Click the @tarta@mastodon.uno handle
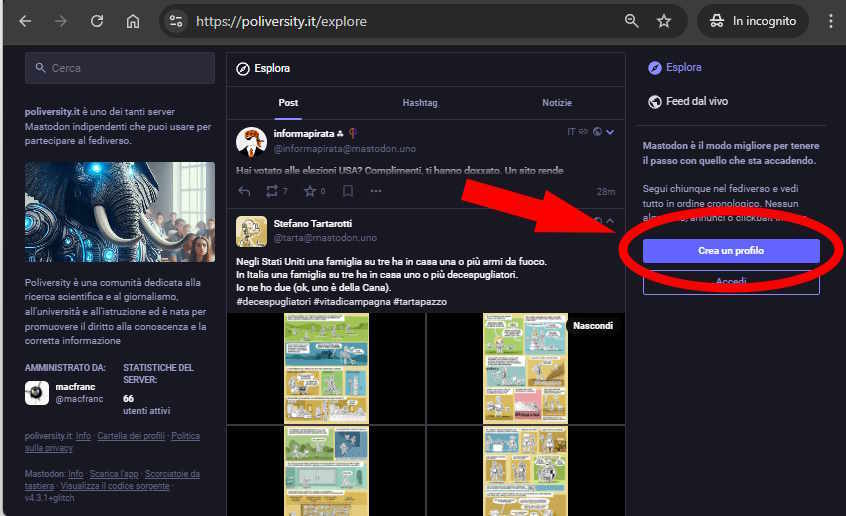The width and height of the screenshot is (846, 516). pyautogui.click(x=325, y=237)
